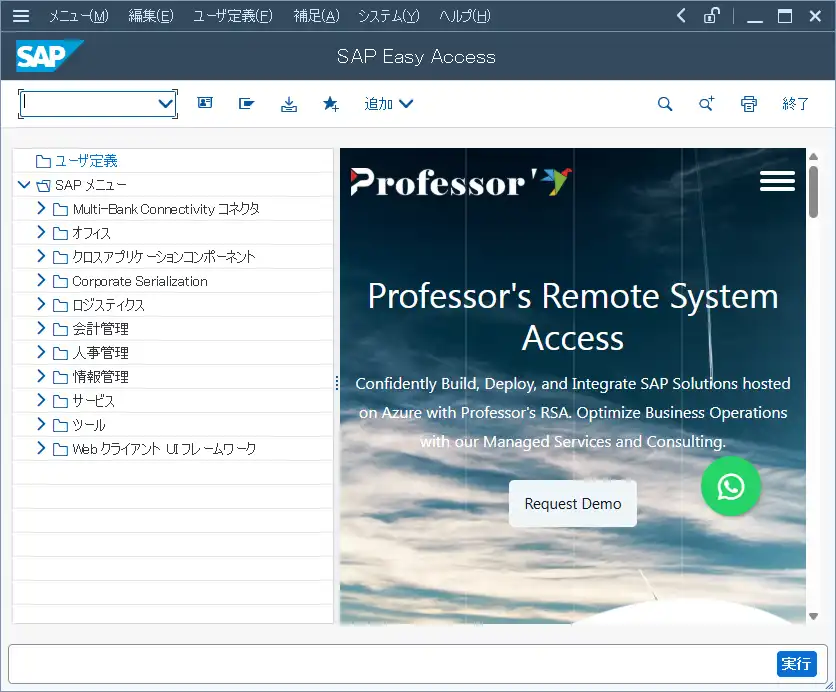Add to favorites using the star icon
836x692 pixels.
tap(330, 103)
